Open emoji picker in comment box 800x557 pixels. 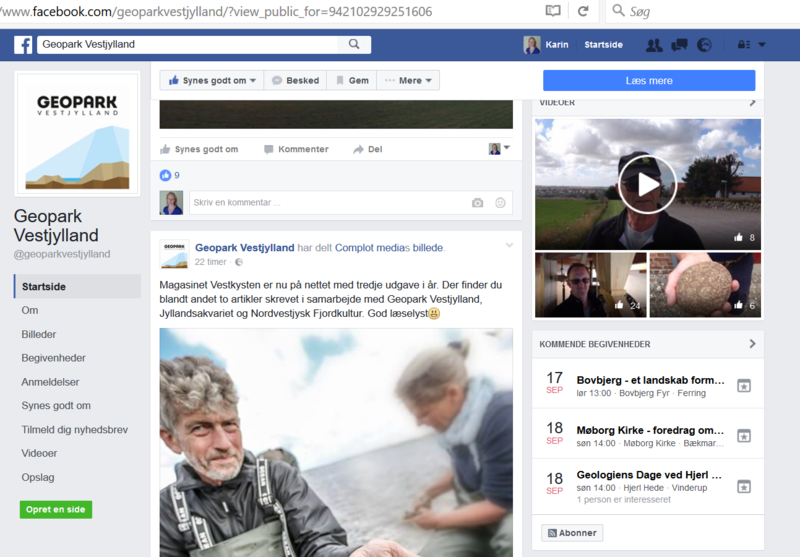tap(501, 203)
